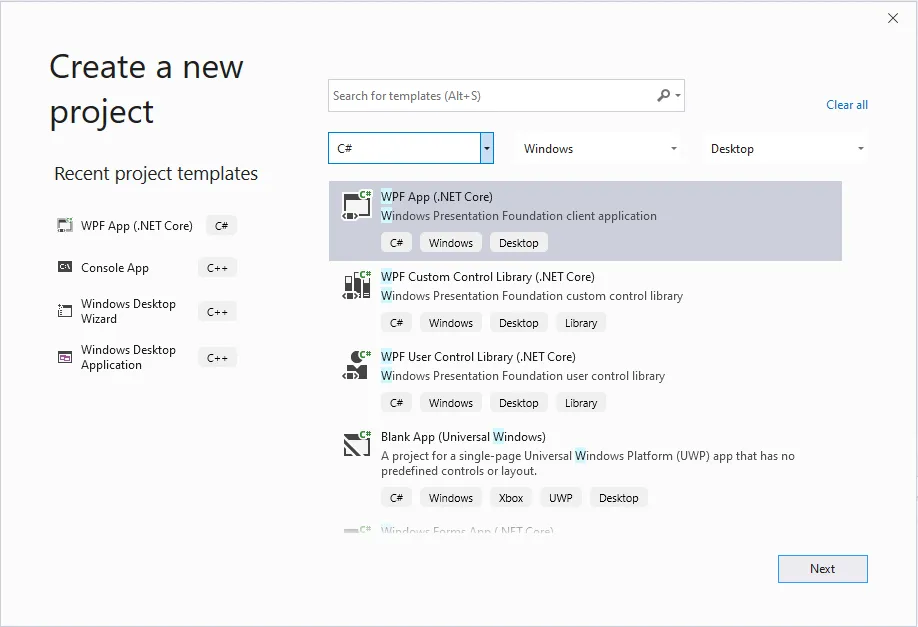Click the search magnifier icon

point(664,96)
